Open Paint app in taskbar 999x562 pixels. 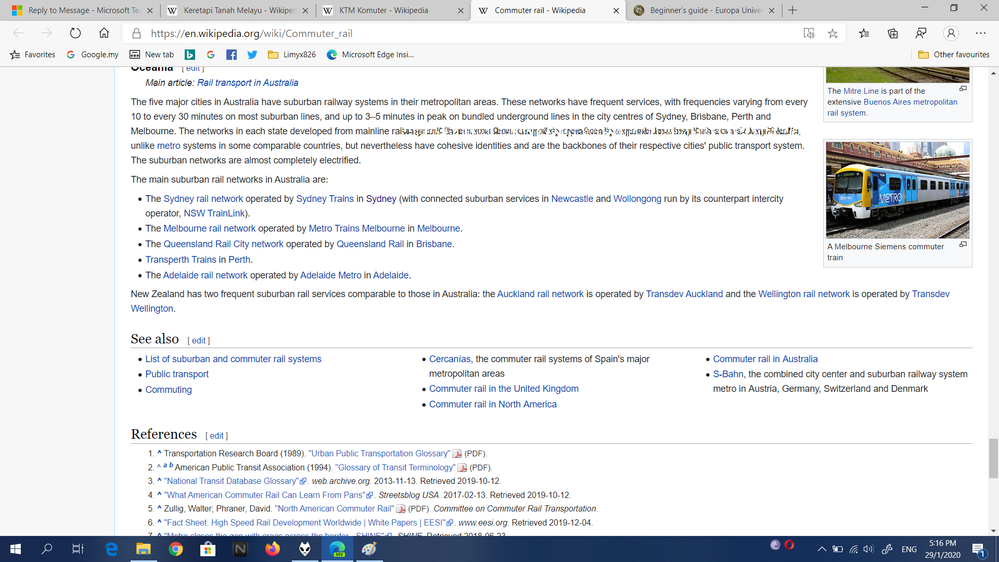pyautogui.click(x=370, y=549)
